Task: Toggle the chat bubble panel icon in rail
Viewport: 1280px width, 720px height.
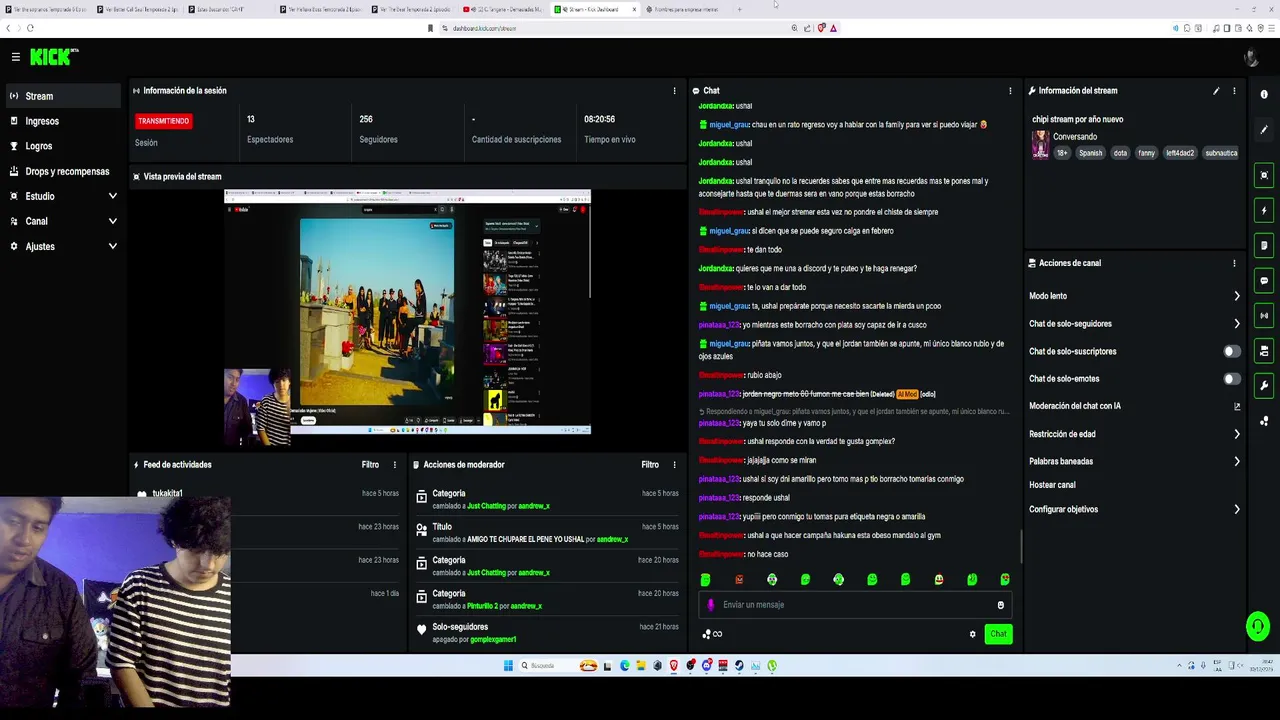Action: [x=1264, y=281]
